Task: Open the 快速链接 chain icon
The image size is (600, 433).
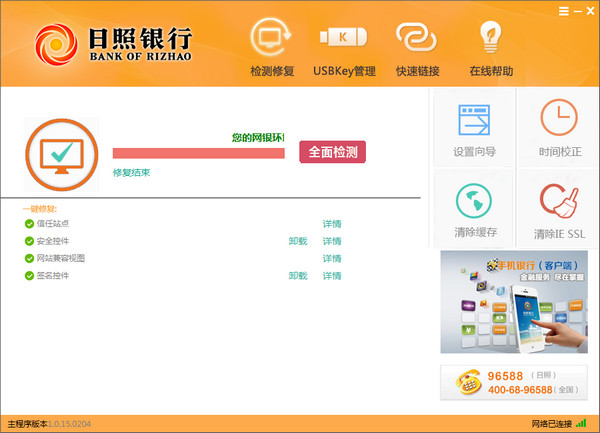Action: pyautogui.click(x=416, y=37)
